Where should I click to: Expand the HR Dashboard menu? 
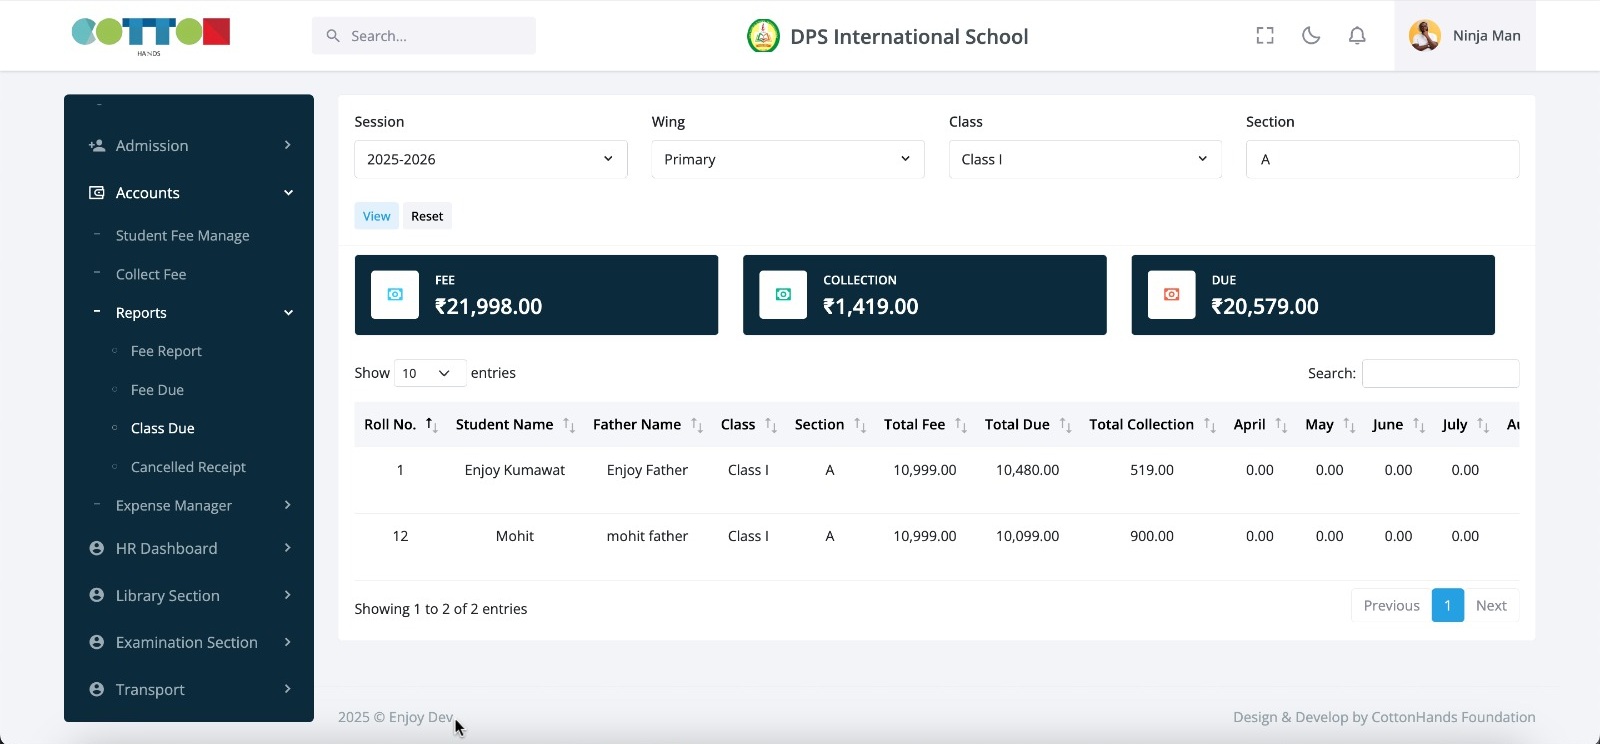[167, 548]
